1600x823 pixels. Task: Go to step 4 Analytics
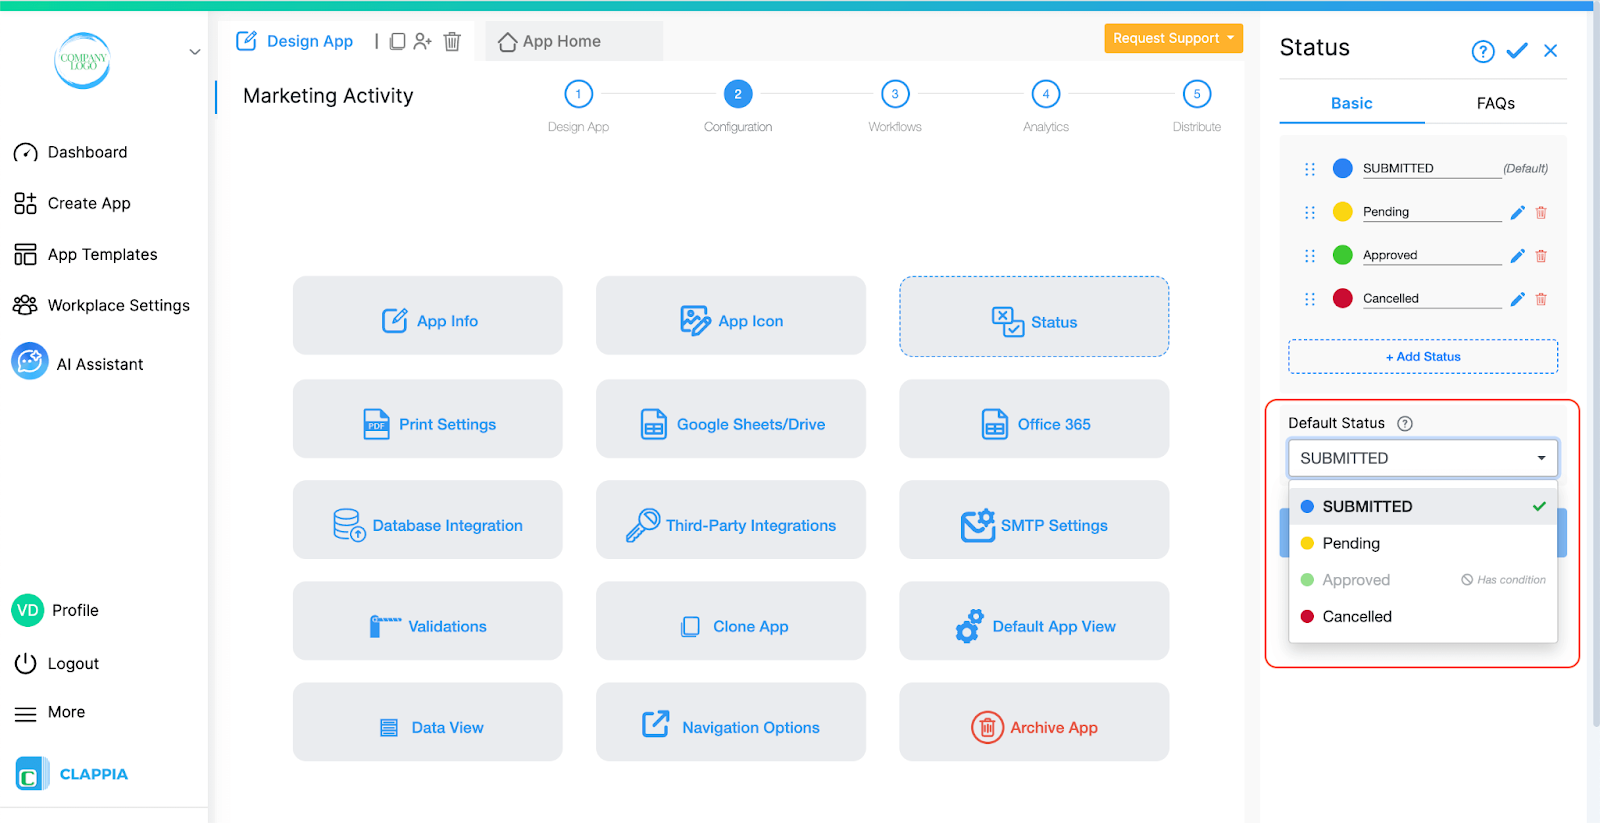pos(1046,94)
